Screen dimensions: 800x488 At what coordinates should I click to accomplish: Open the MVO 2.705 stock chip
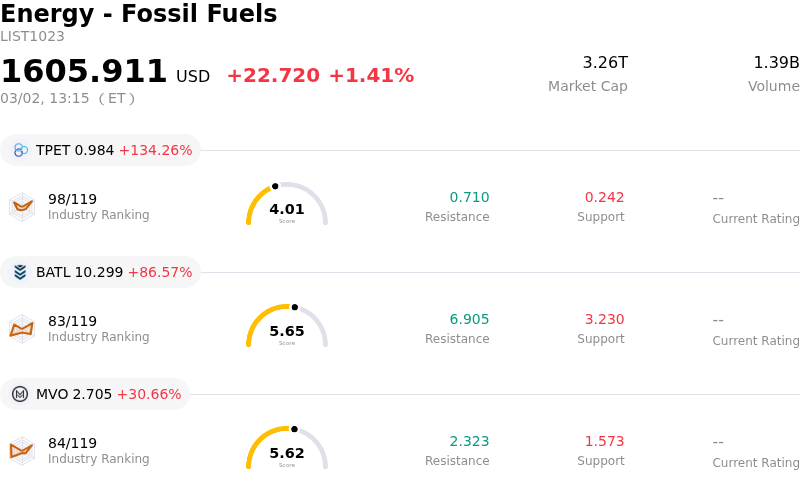[95, 394]
